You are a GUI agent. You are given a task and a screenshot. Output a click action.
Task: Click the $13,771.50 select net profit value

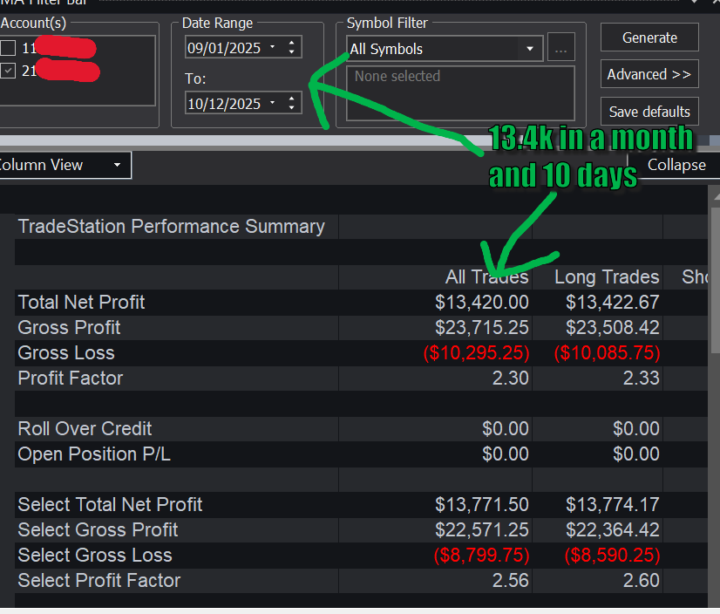tap(482, 504)
